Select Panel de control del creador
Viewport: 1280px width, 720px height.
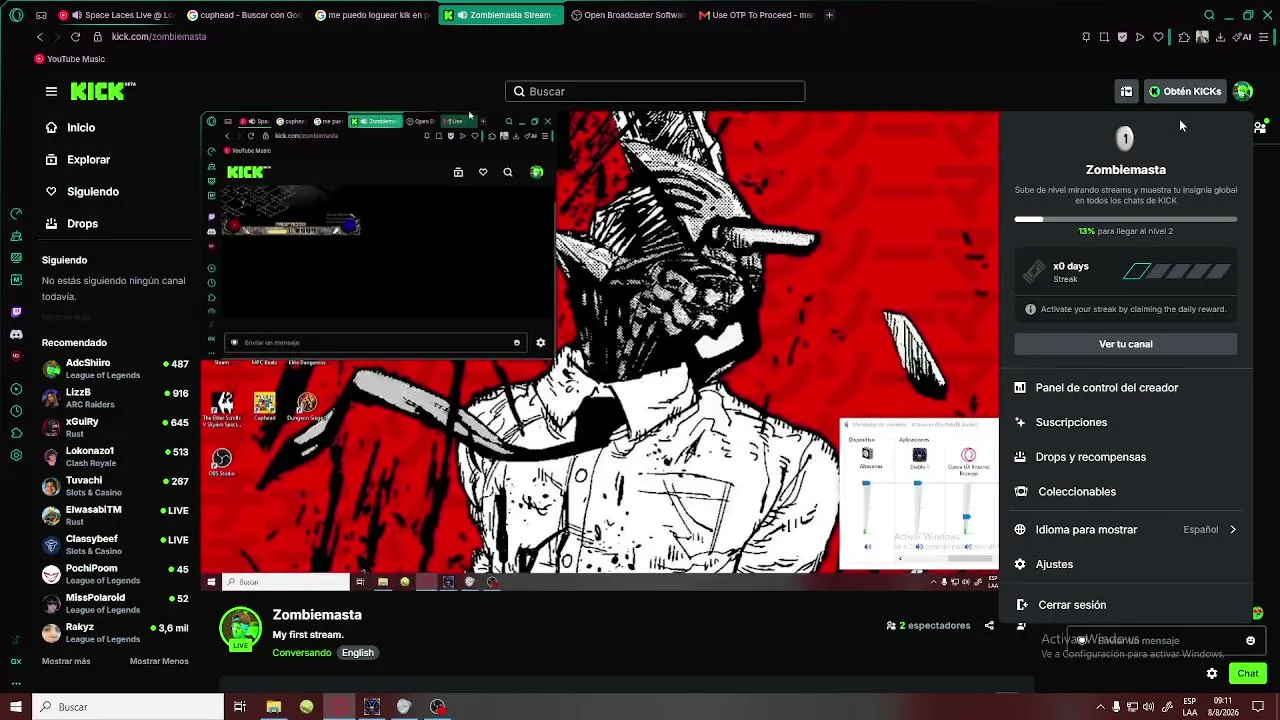(1126, 388)
